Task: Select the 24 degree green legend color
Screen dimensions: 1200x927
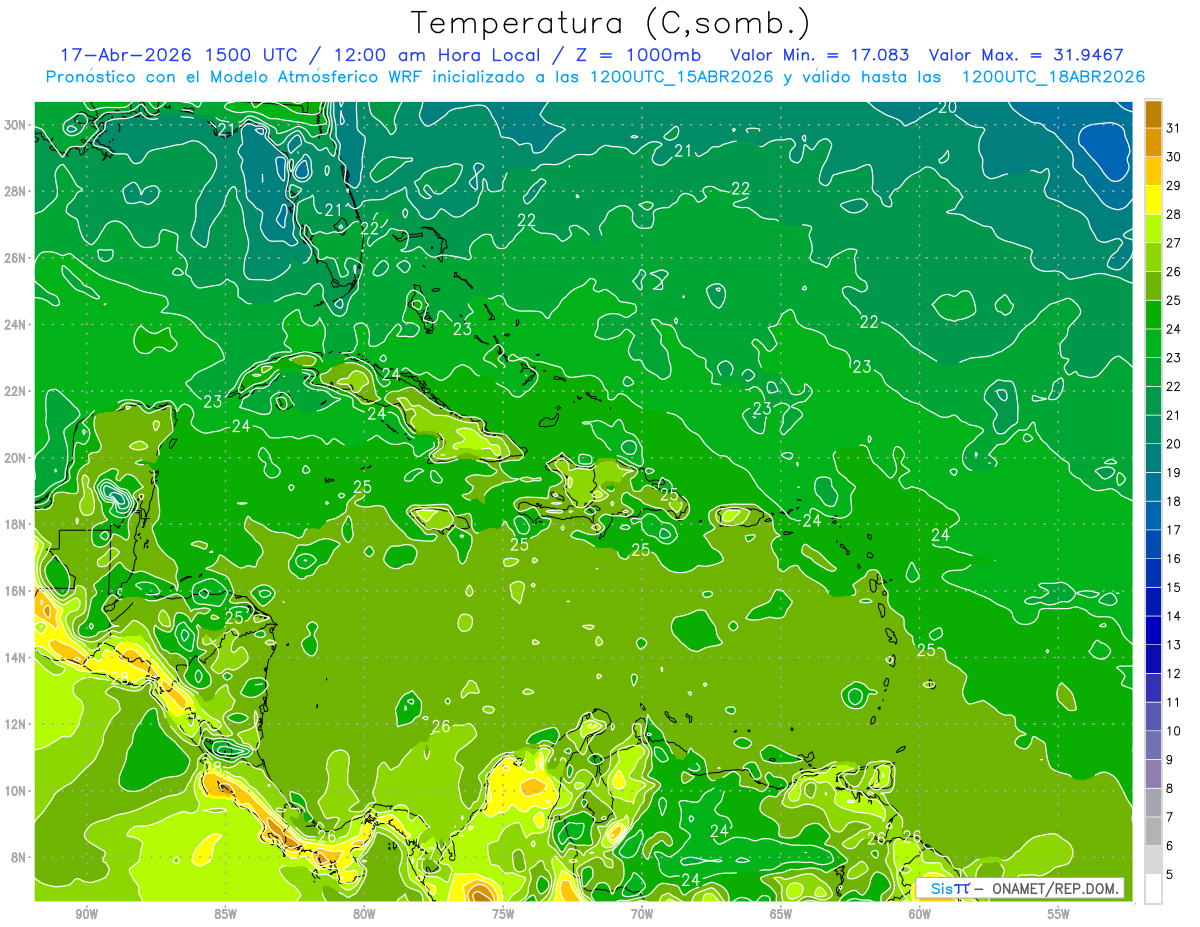Action: coord(1153,315)
